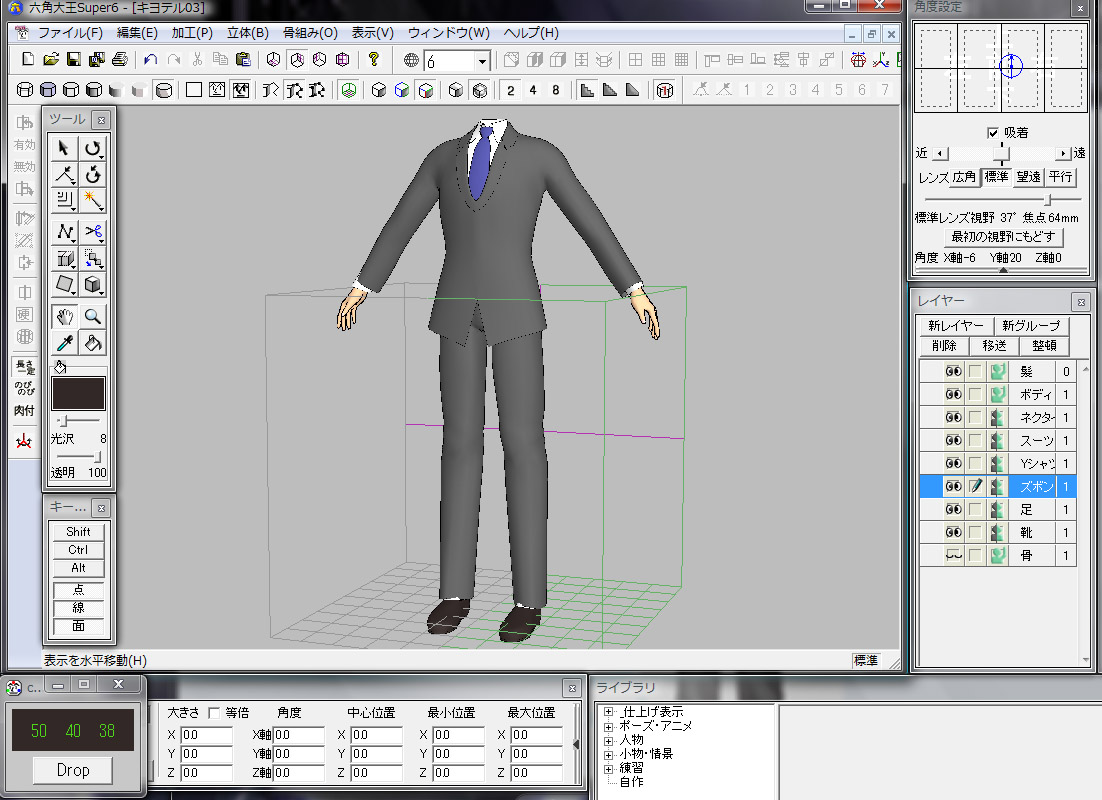1102x800 pixels.
Task: Click the save floppy disk icon
Action: tap(73, 60)
